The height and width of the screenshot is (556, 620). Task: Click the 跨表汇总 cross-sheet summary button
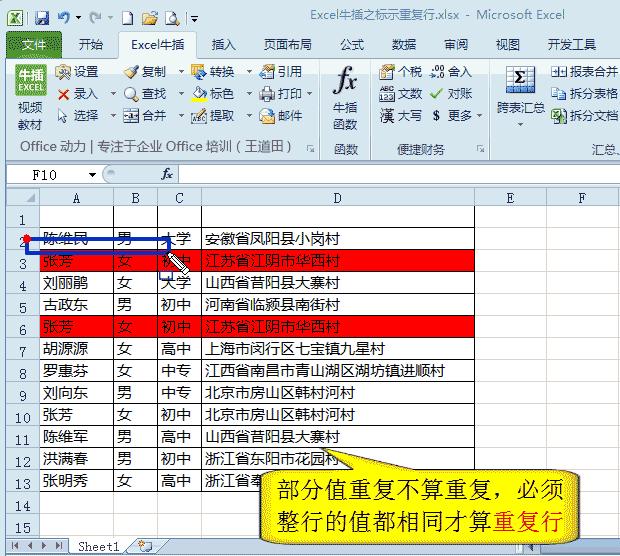tap(520, 97)
